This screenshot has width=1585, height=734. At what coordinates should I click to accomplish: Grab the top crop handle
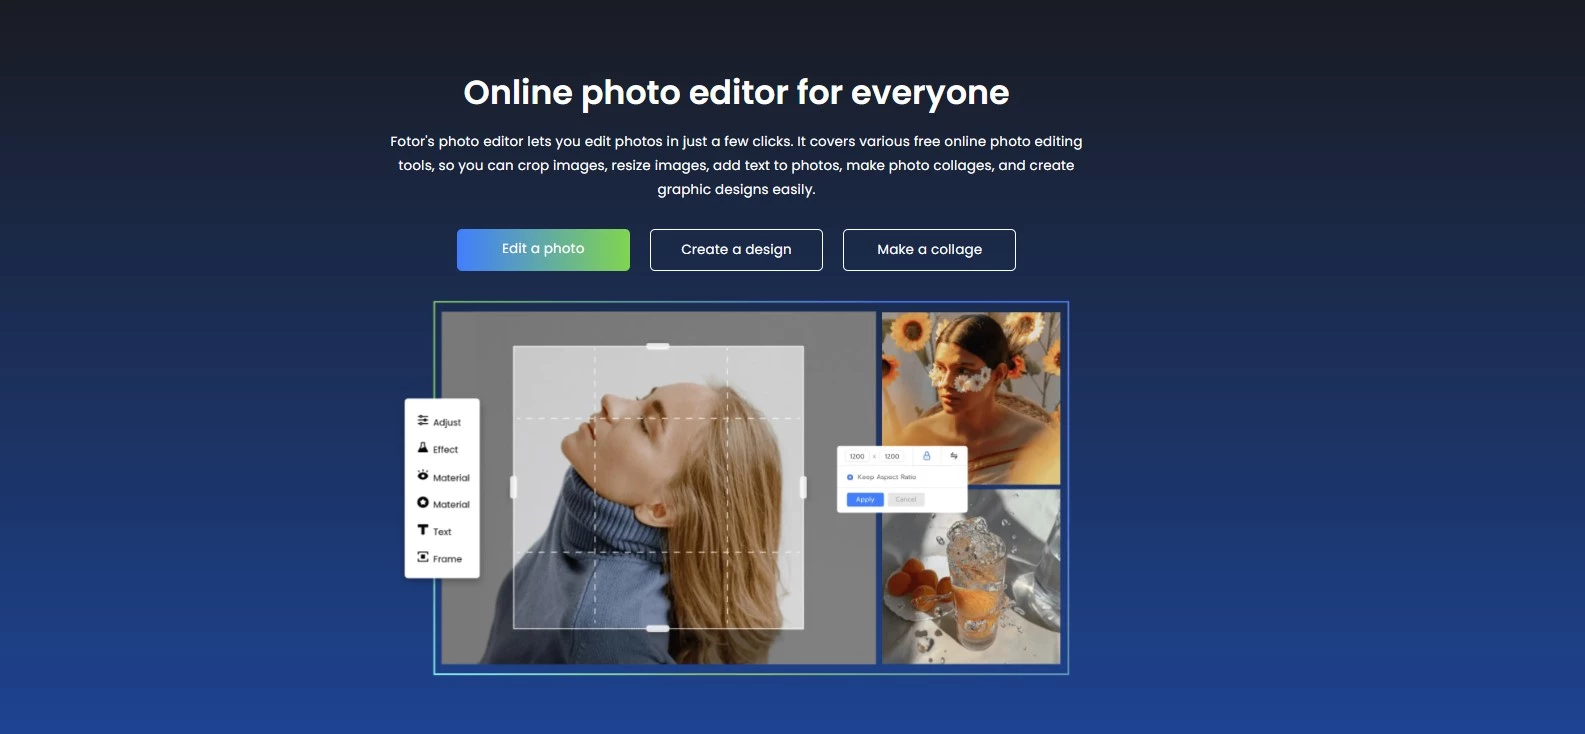pyautogui.click(x=658, y=346)
